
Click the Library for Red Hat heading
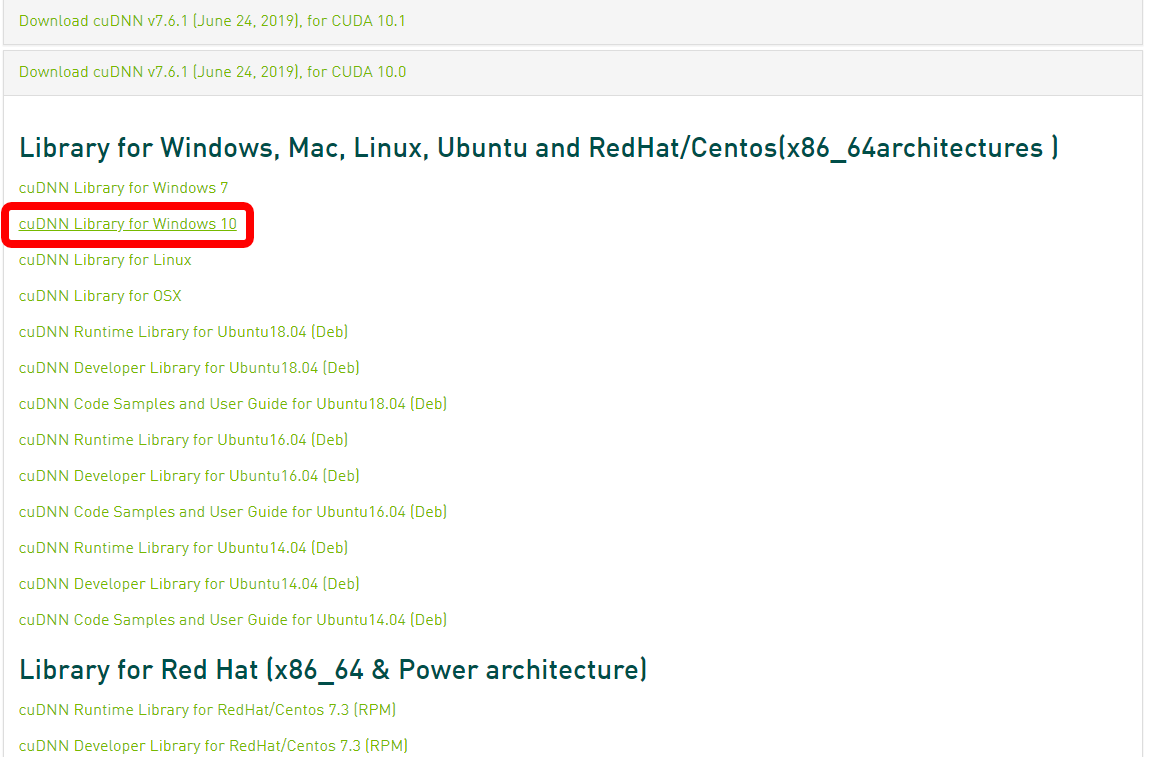(x=333, y=670)
